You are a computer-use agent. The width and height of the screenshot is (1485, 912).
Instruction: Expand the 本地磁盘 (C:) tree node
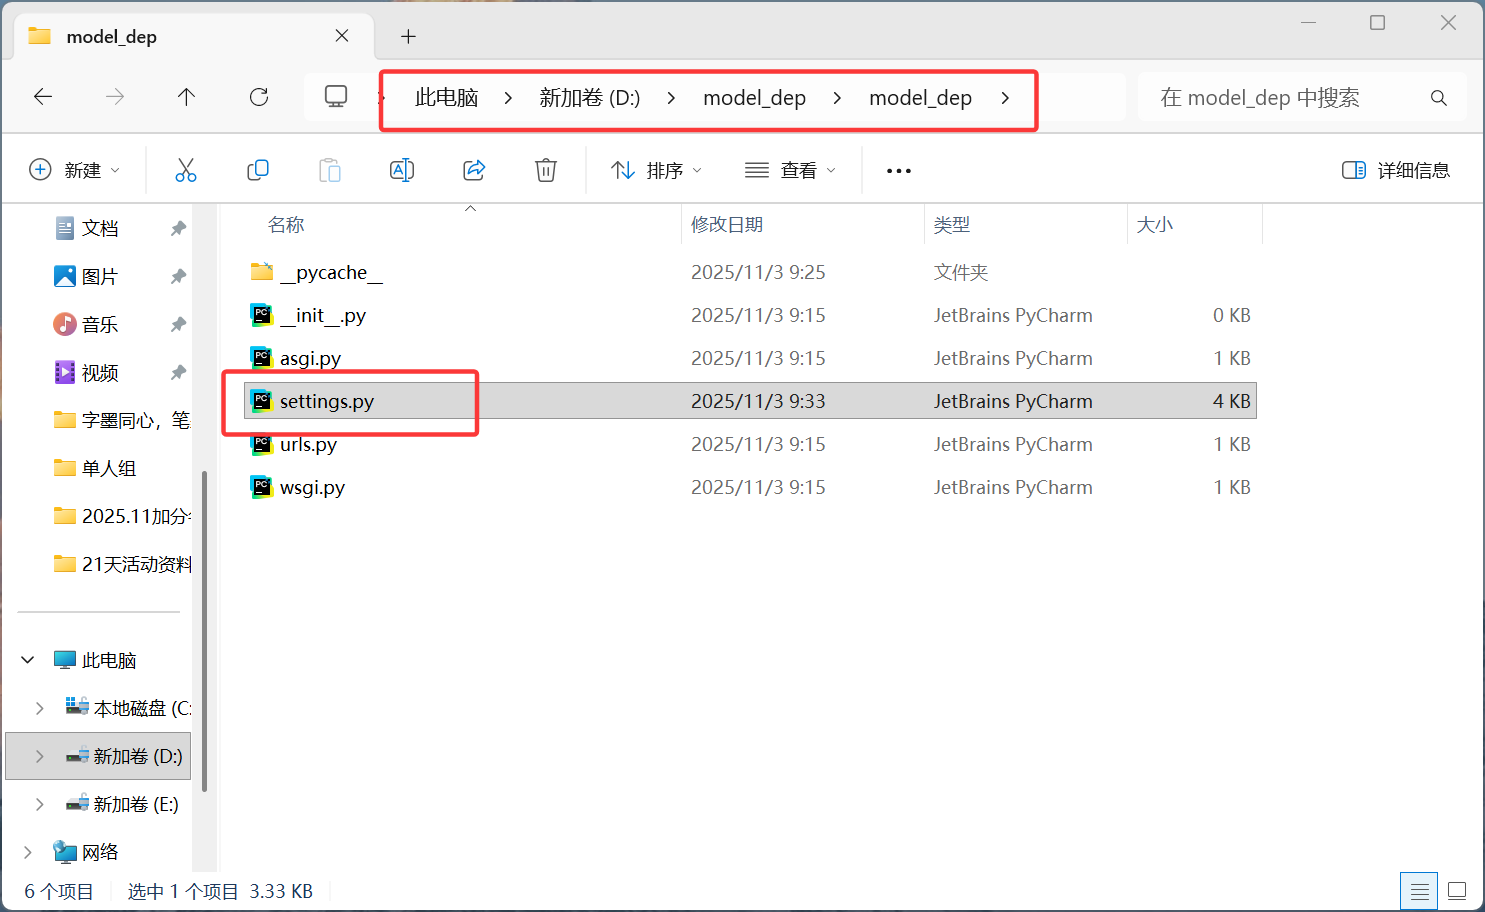pyautogui.click(x=40, y=708)
